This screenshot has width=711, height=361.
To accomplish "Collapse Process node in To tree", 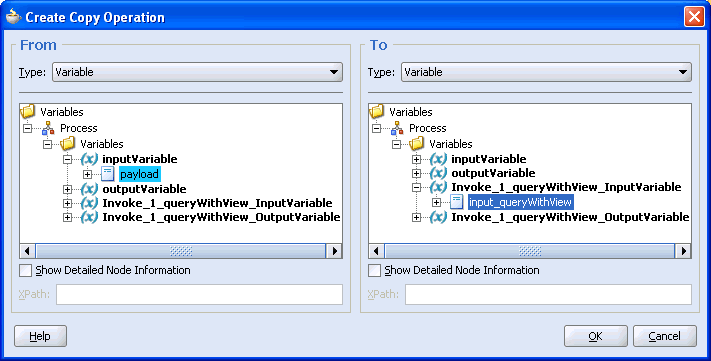I will point(377,128).
